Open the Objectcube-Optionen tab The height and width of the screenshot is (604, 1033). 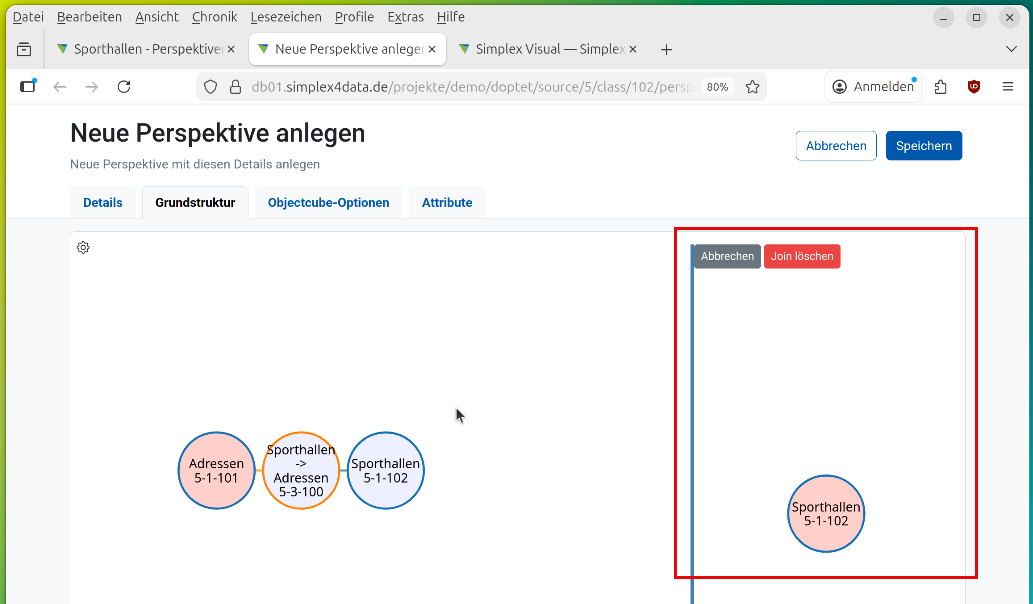pos(328,203)
